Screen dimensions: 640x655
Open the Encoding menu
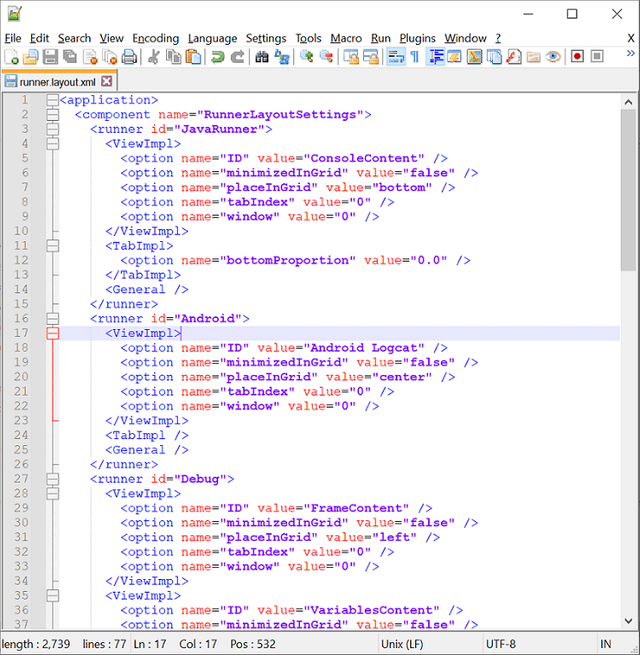pos(155,38)
